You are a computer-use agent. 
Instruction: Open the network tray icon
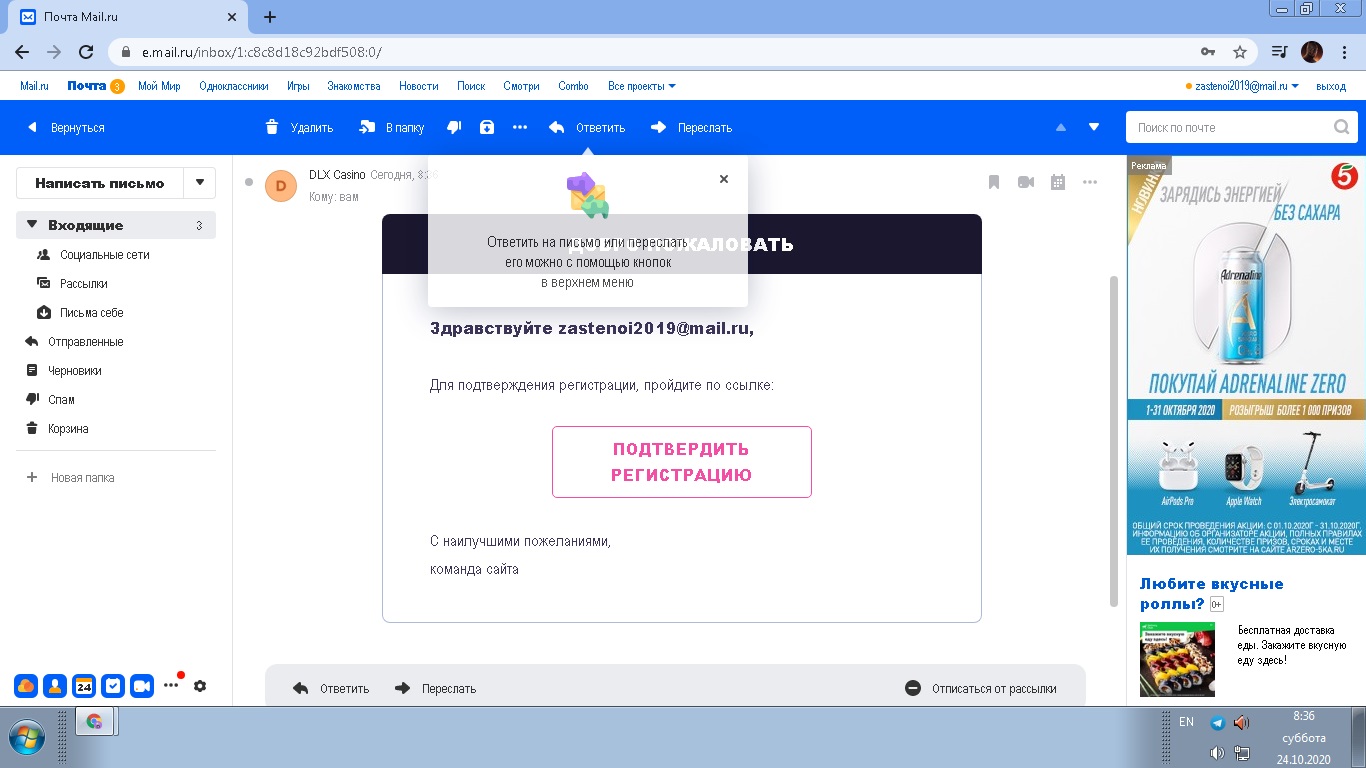[x=1242, y=753]
